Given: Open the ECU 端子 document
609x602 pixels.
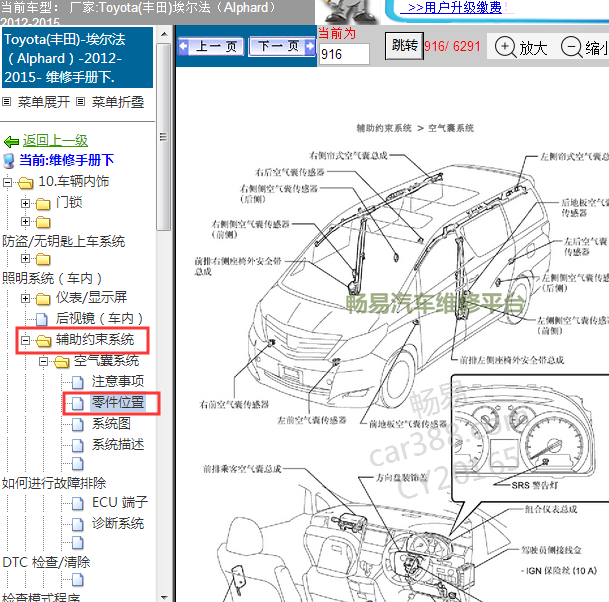Looking at the screenshot, I should (119, 502).
